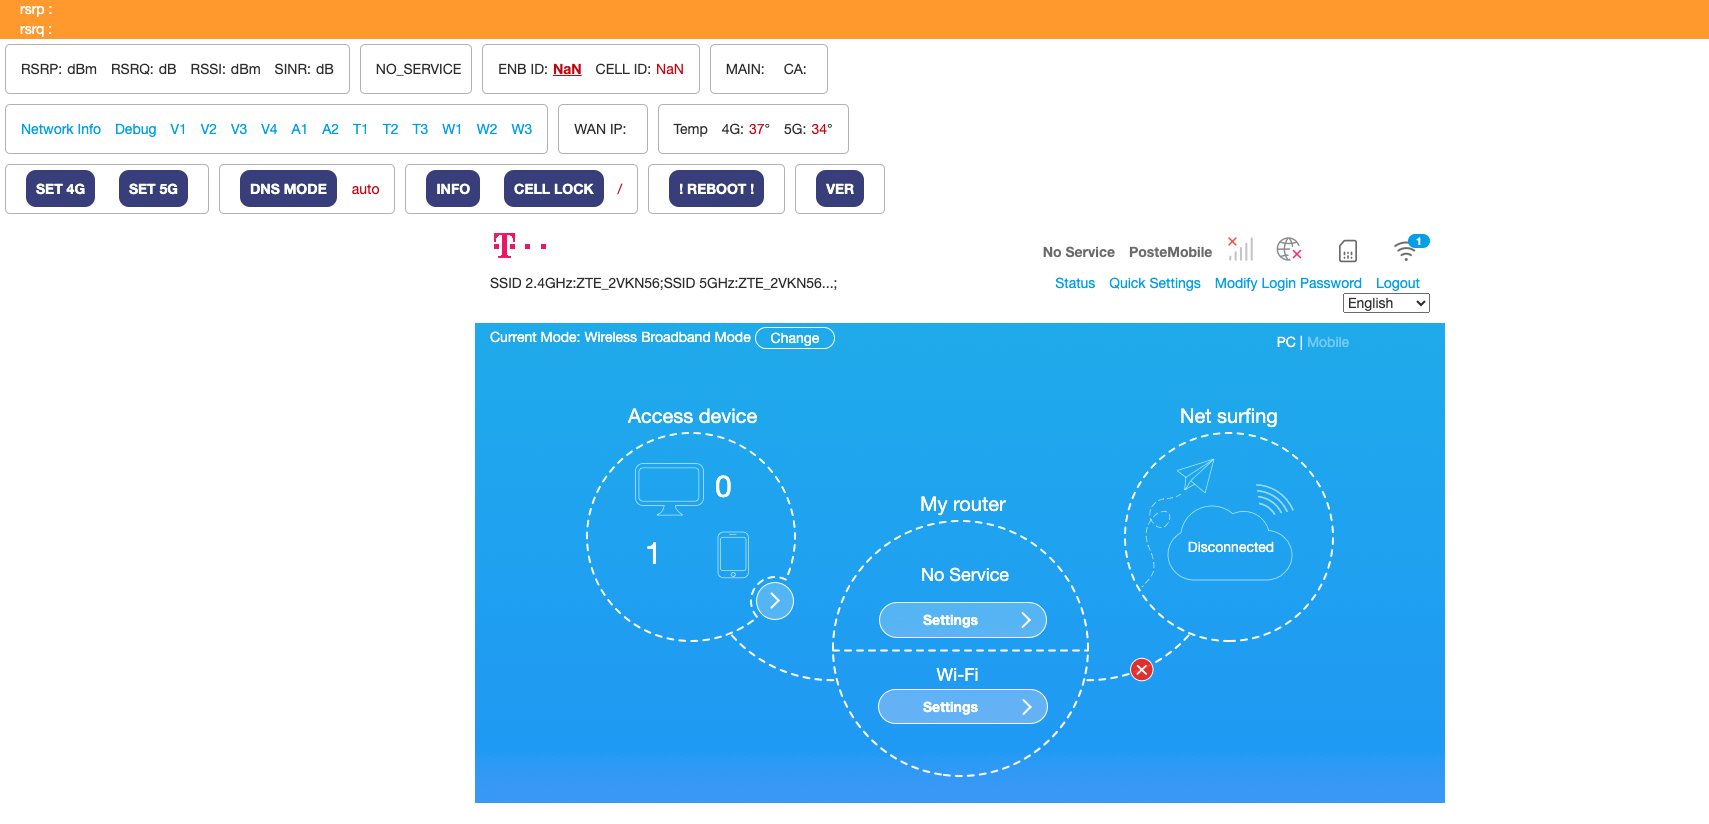The width and height of the screenshot is (1709, 824).
Task: Click the Access device arrow circle
Action: [774, 601]
